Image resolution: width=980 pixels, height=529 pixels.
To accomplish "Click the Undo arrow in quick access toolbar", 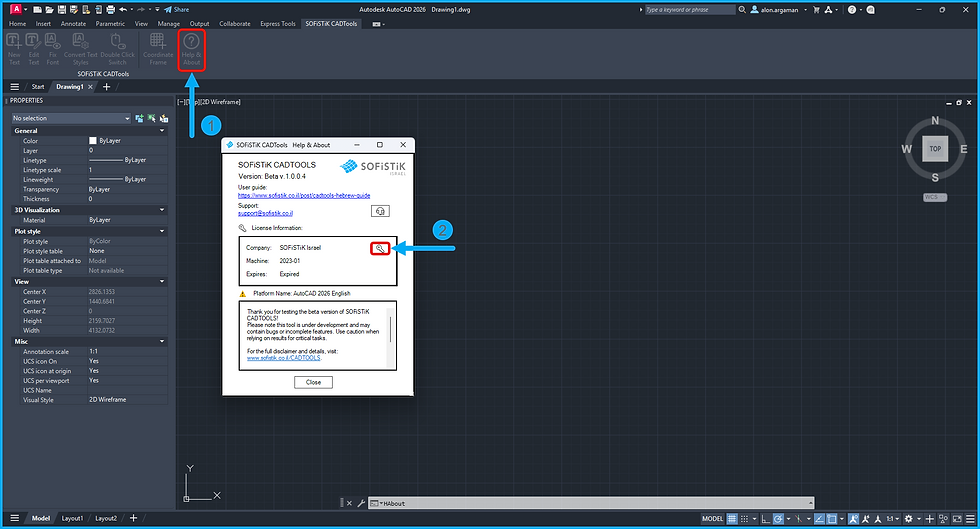I will coord(122,9).
